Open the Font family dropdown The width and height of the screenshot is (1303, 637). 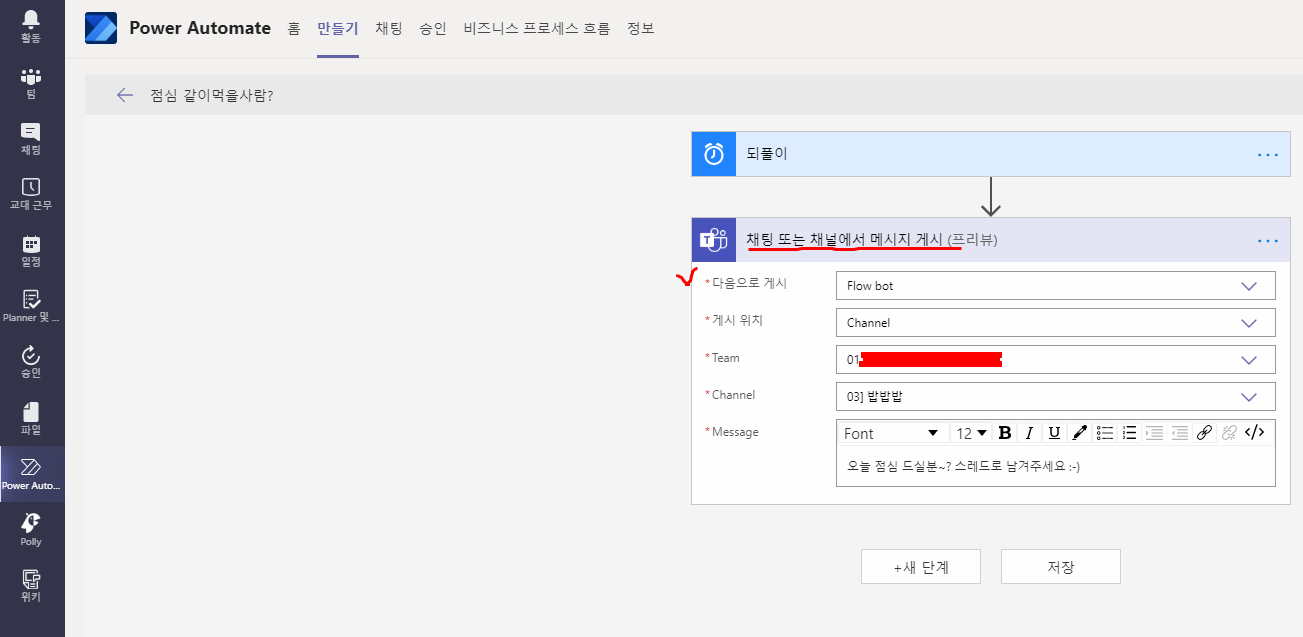pos(892,433)
